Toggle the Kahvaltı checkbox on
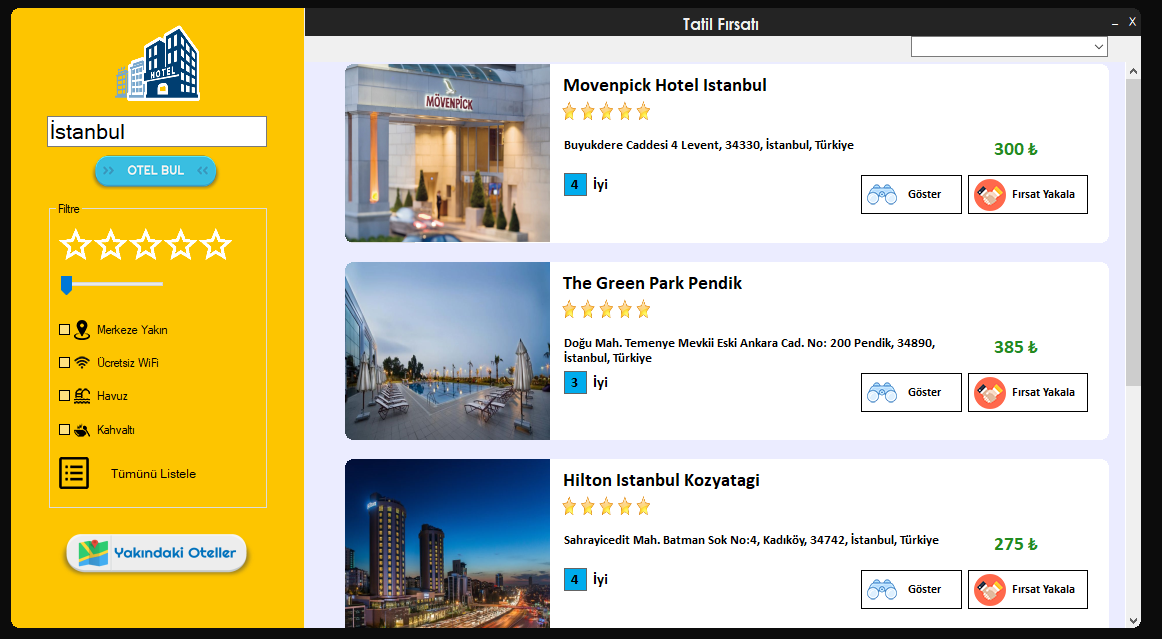1162x639 pixels. pos(64,428)
